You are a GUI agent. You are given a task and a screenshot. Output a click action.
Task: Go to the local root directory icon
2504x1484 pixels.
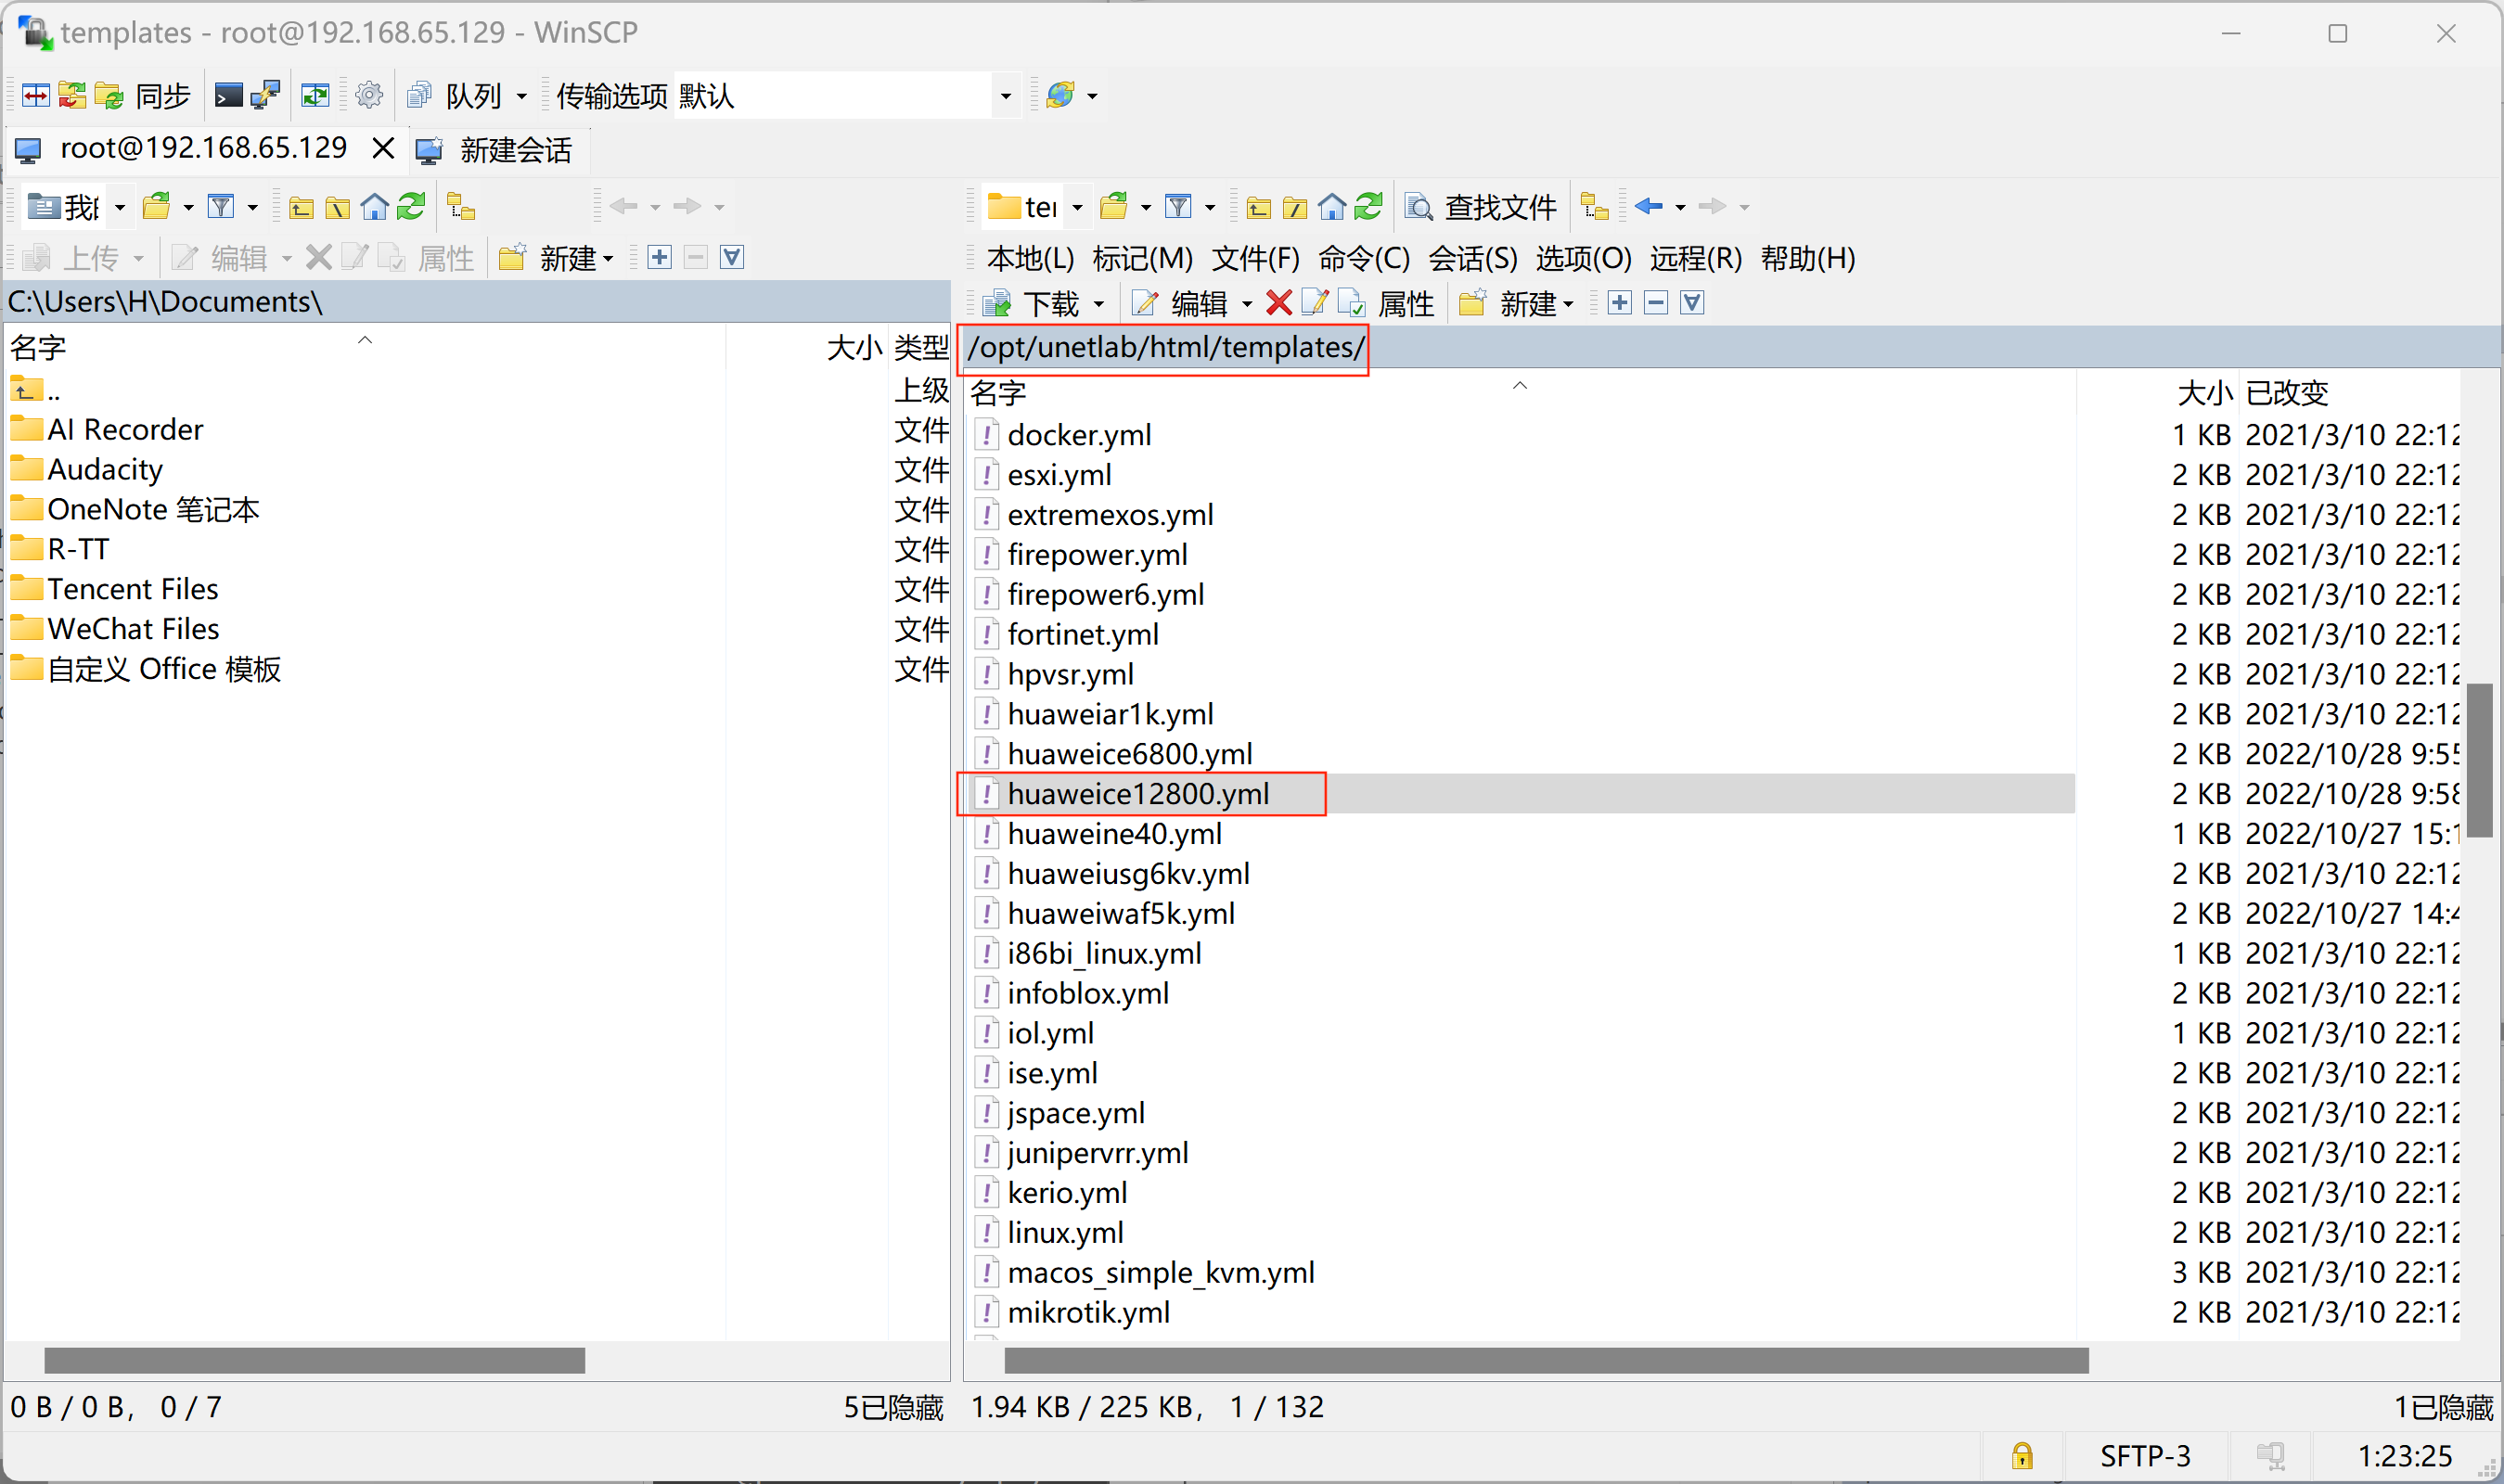tap(338, 207)
